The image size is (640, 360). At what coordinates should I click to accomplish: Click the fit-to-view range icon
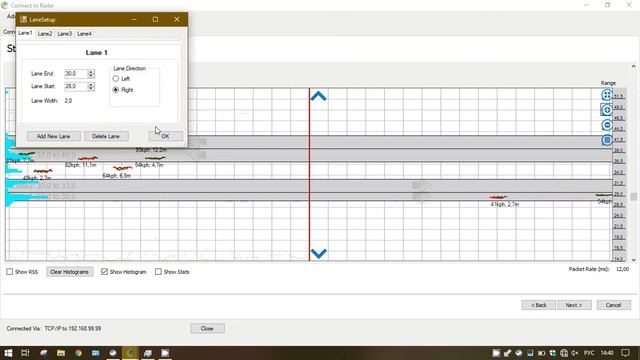click(607, 95)
